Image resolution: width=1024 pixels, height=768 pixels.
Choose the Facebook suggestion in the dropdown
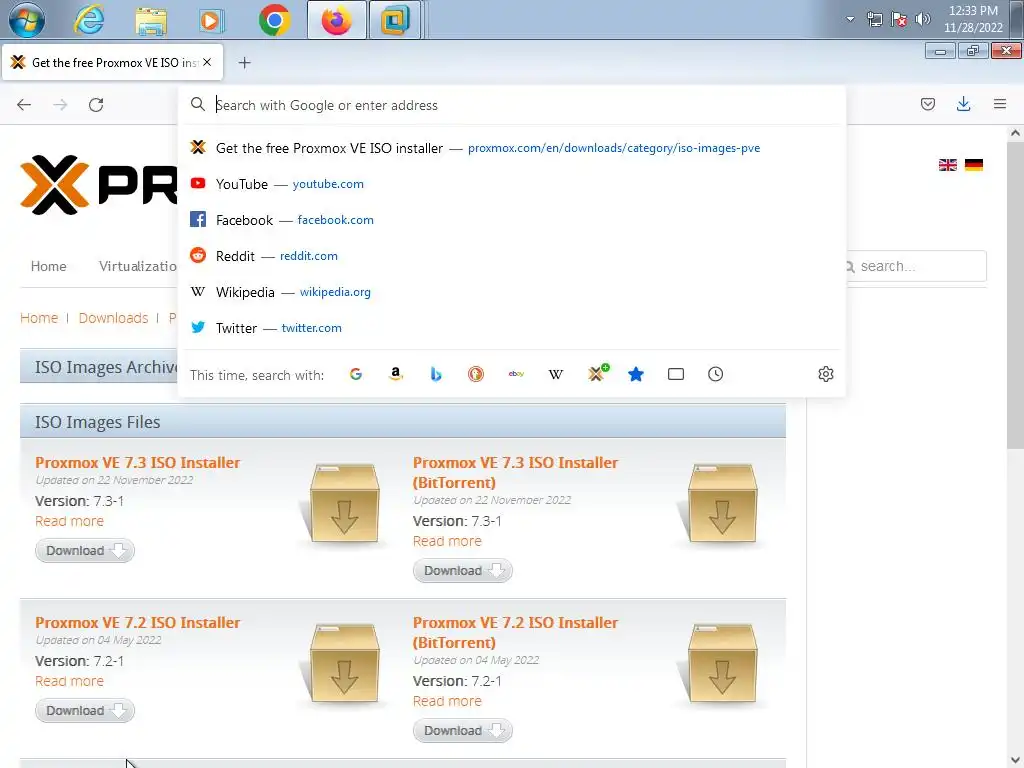click(x=511, y=220)
